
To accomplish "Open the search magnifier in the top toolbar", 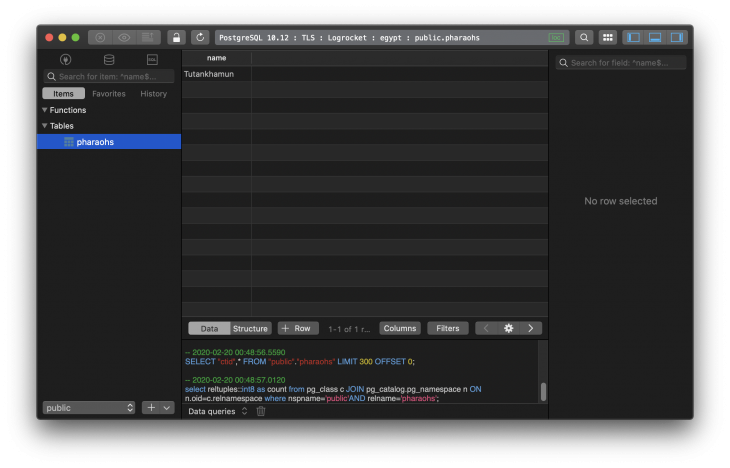I will tap(584, 37).
